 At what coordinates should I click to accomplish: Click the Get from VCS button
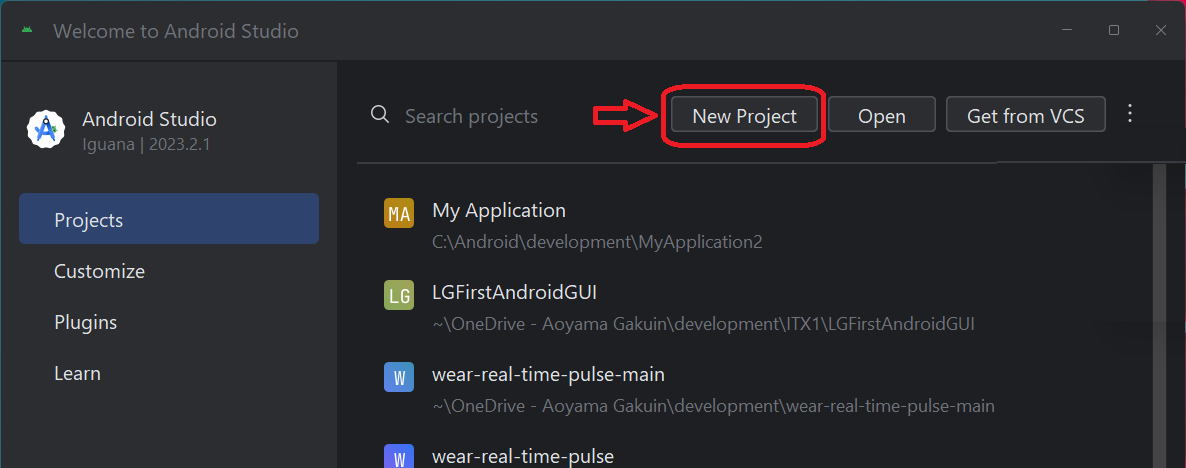click(1026, 116)
